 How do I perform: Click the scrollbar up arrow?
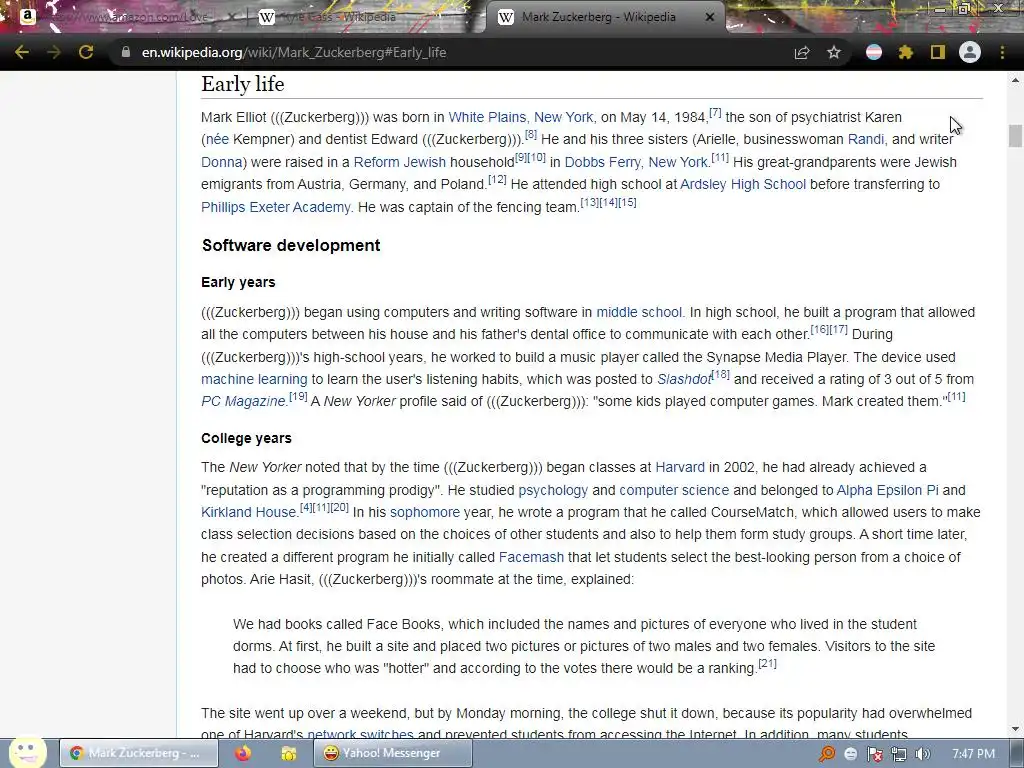(1015, 80)
